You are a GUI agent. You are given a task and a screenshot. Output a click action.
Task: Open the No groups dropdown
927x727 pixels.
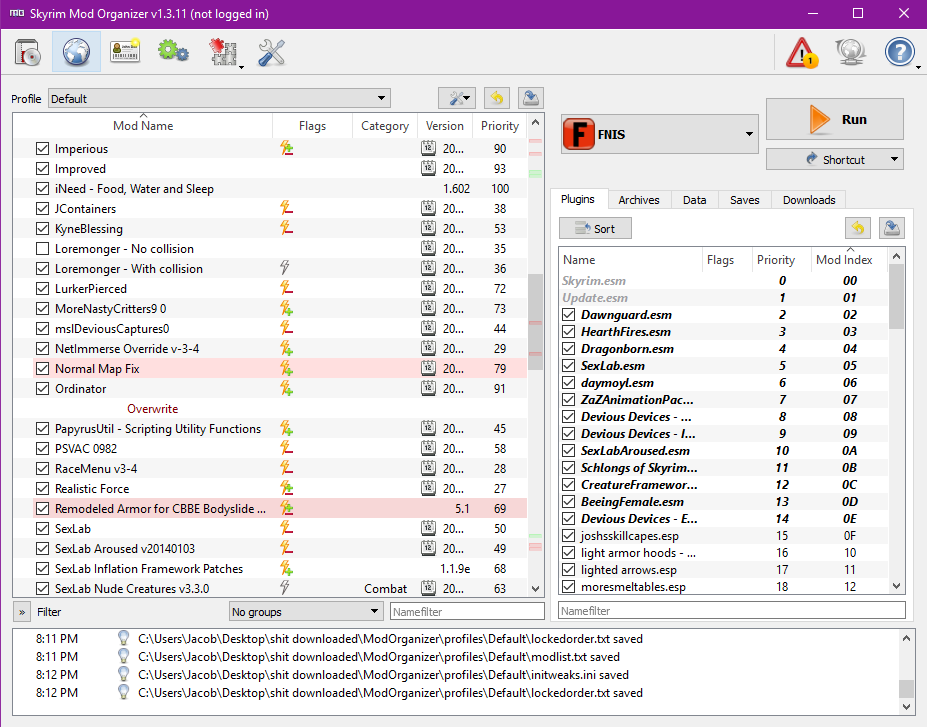305,611
